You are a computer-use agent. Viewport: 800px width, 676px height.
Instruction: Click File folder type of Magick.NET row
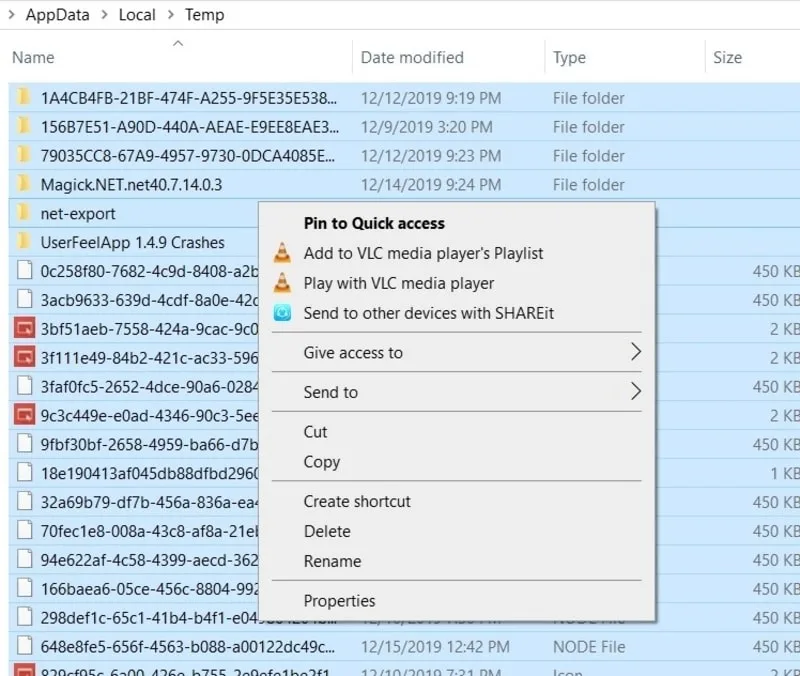589,185
